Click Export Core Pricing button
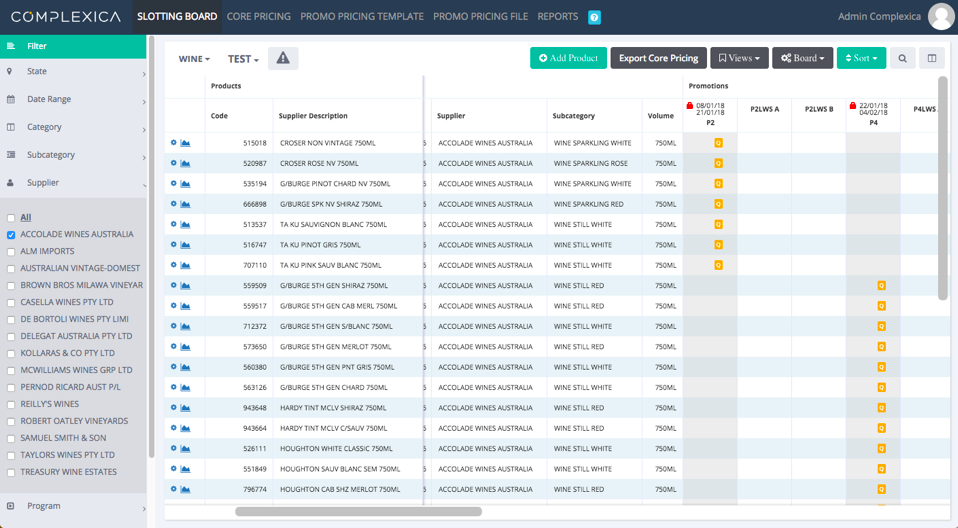Screen dimensions: 958x528 659,58
